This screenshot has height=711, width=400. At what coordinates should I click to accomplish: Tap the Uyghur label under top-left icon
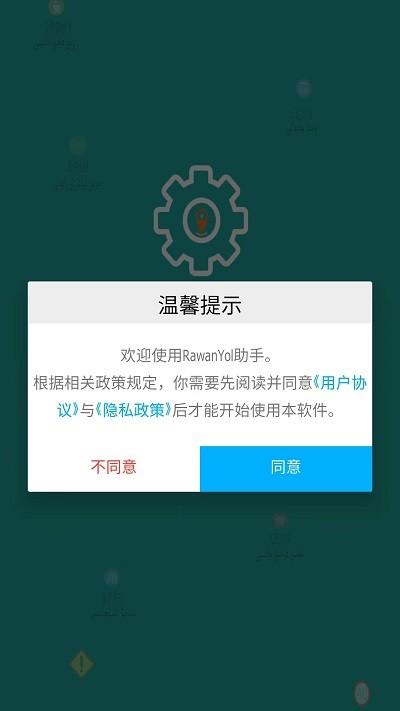point(57,46)
